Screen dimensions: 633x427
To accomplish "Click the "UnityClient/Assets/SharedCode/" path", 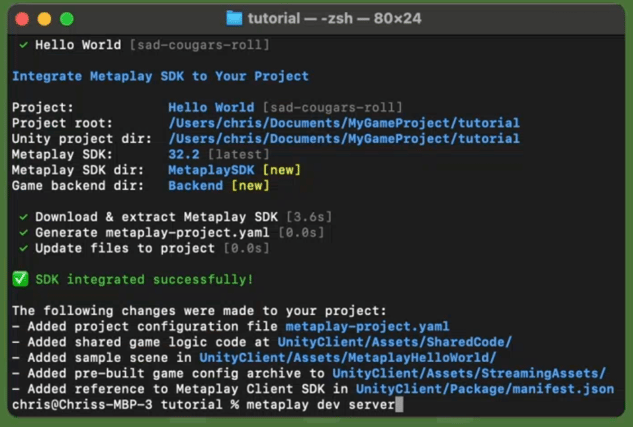I will 395,342.
